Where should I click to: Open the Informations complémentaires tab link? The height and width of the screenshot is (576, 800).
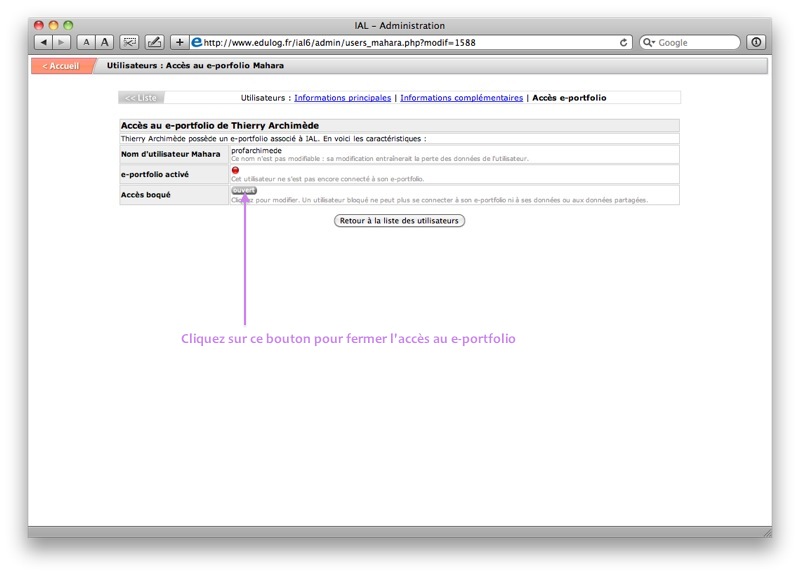tap(461, 98)
